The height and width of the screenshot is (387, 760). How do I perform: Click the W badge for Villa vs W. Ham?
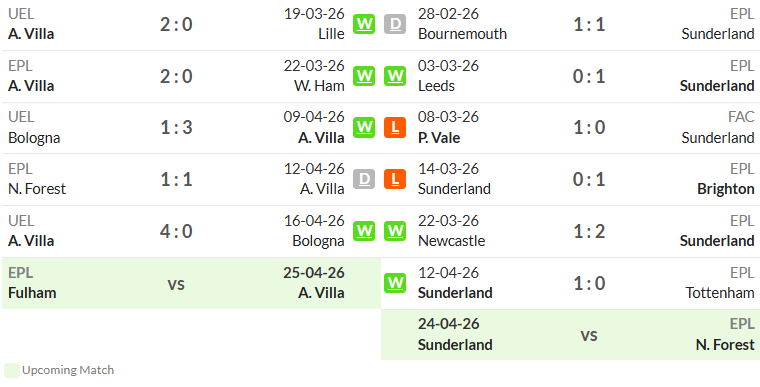coord(364,76)
